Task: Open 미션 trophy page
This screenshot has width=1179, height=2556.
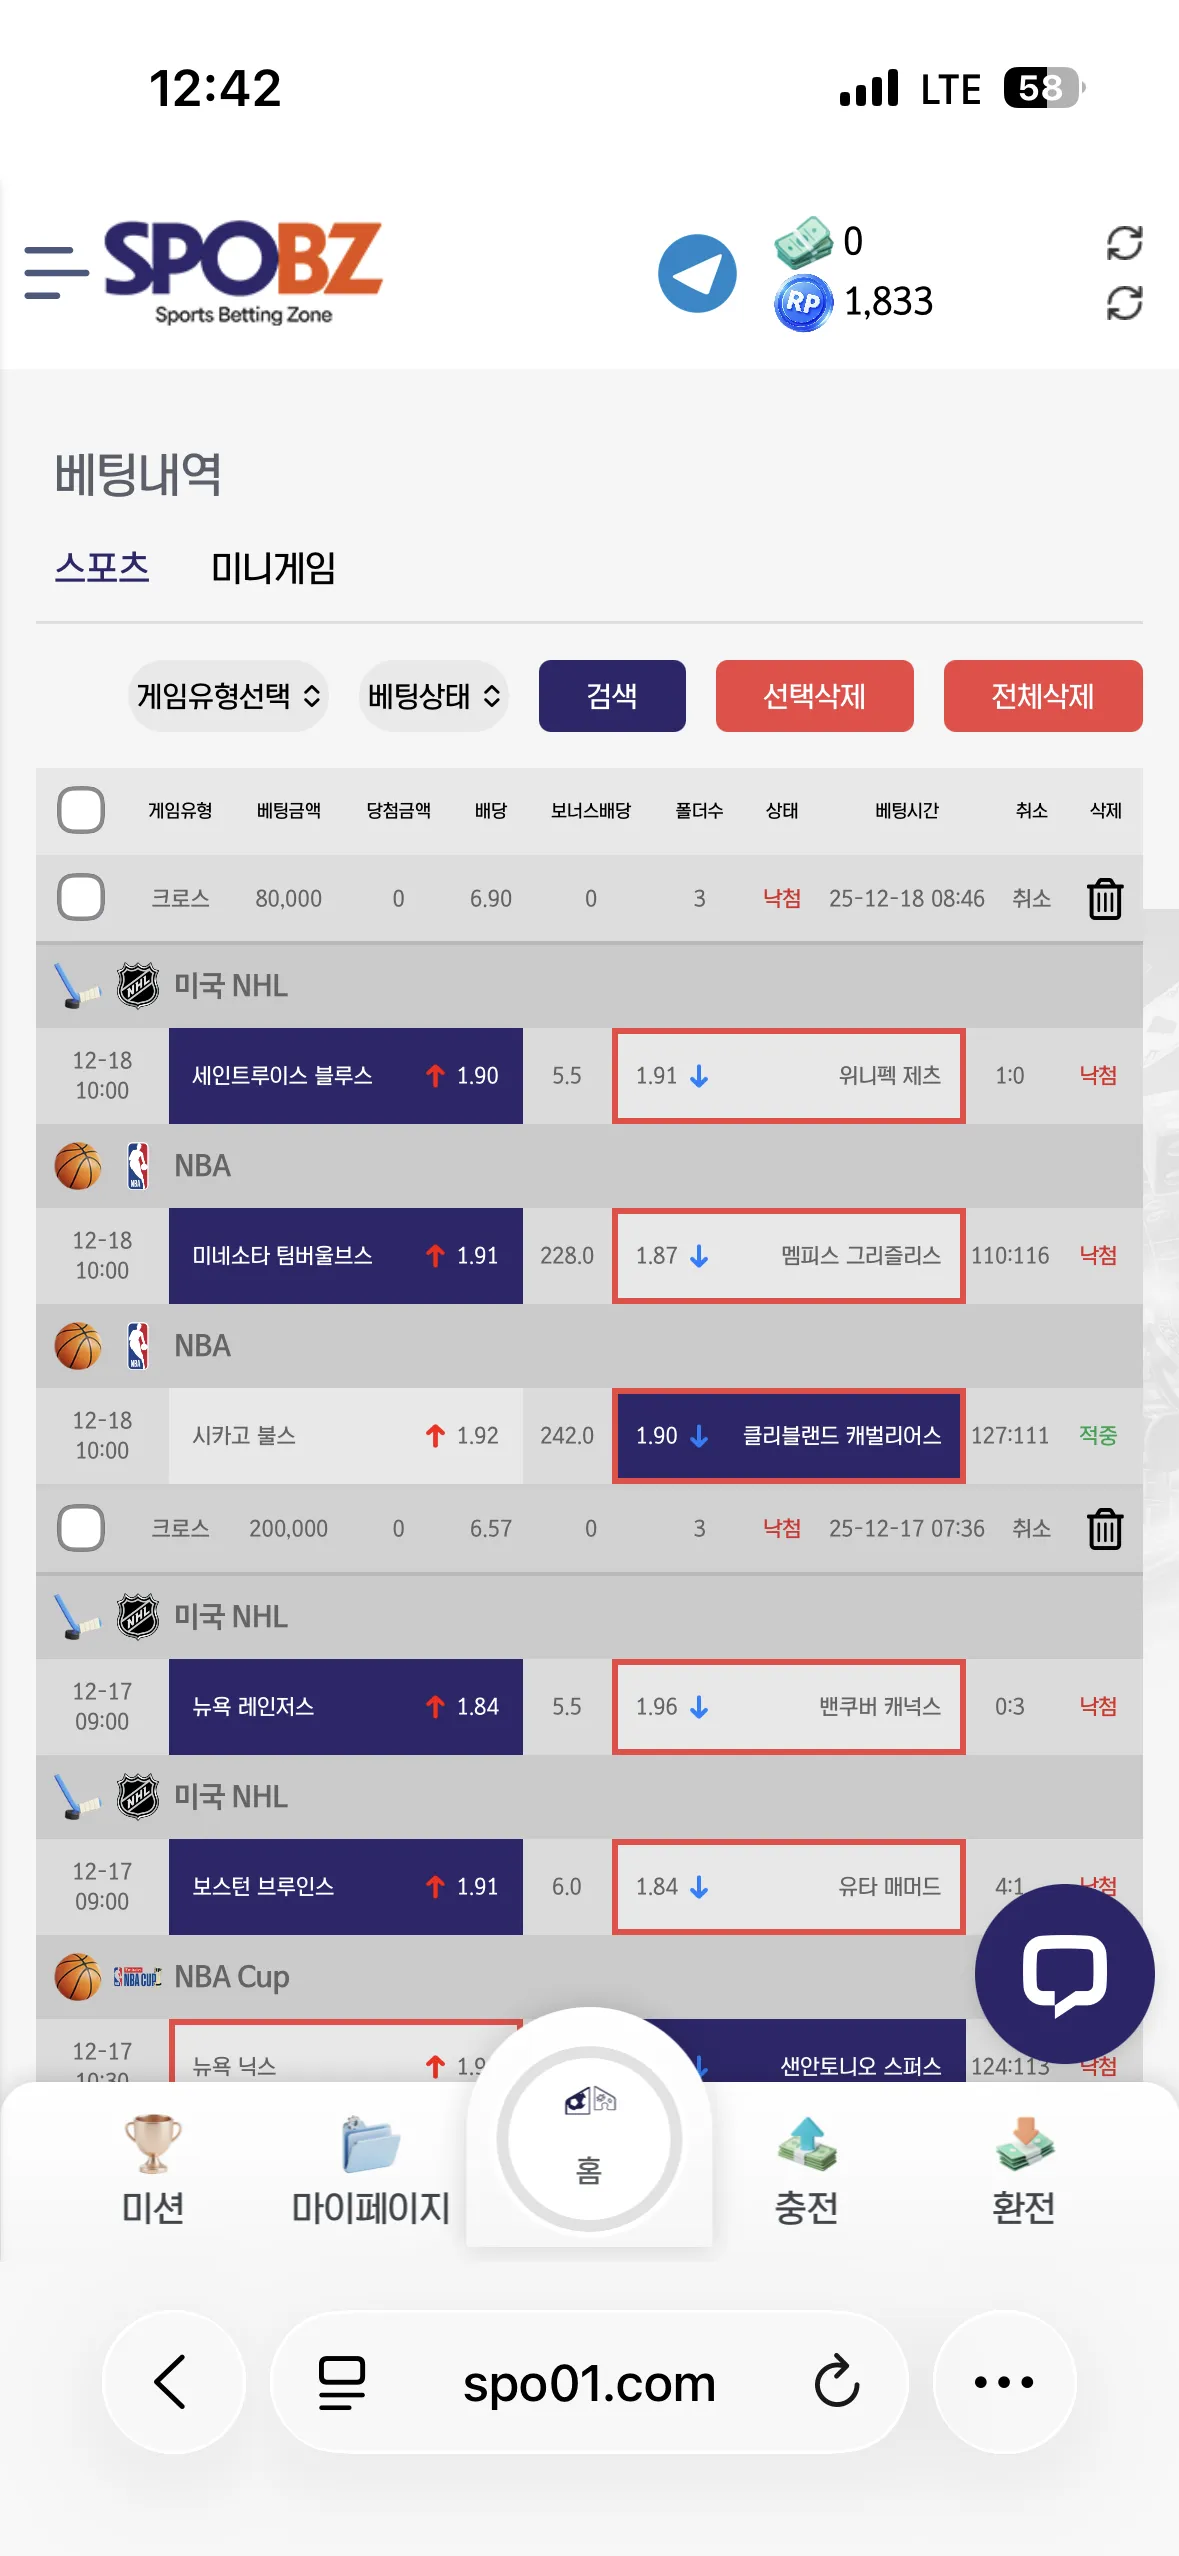Action: tap(152, 2170)
